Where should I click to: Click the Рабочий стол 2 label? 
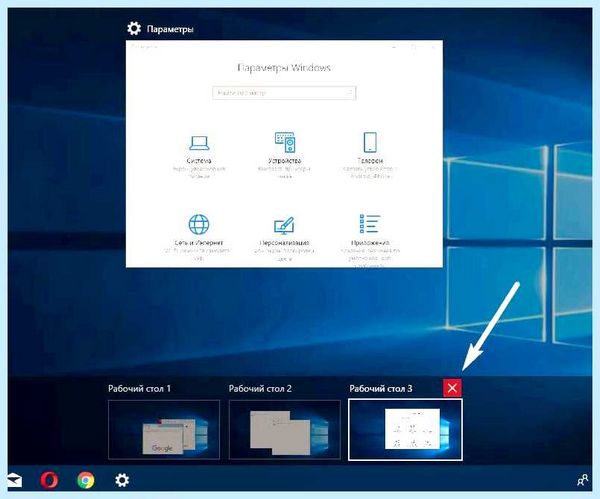(260, 389)
